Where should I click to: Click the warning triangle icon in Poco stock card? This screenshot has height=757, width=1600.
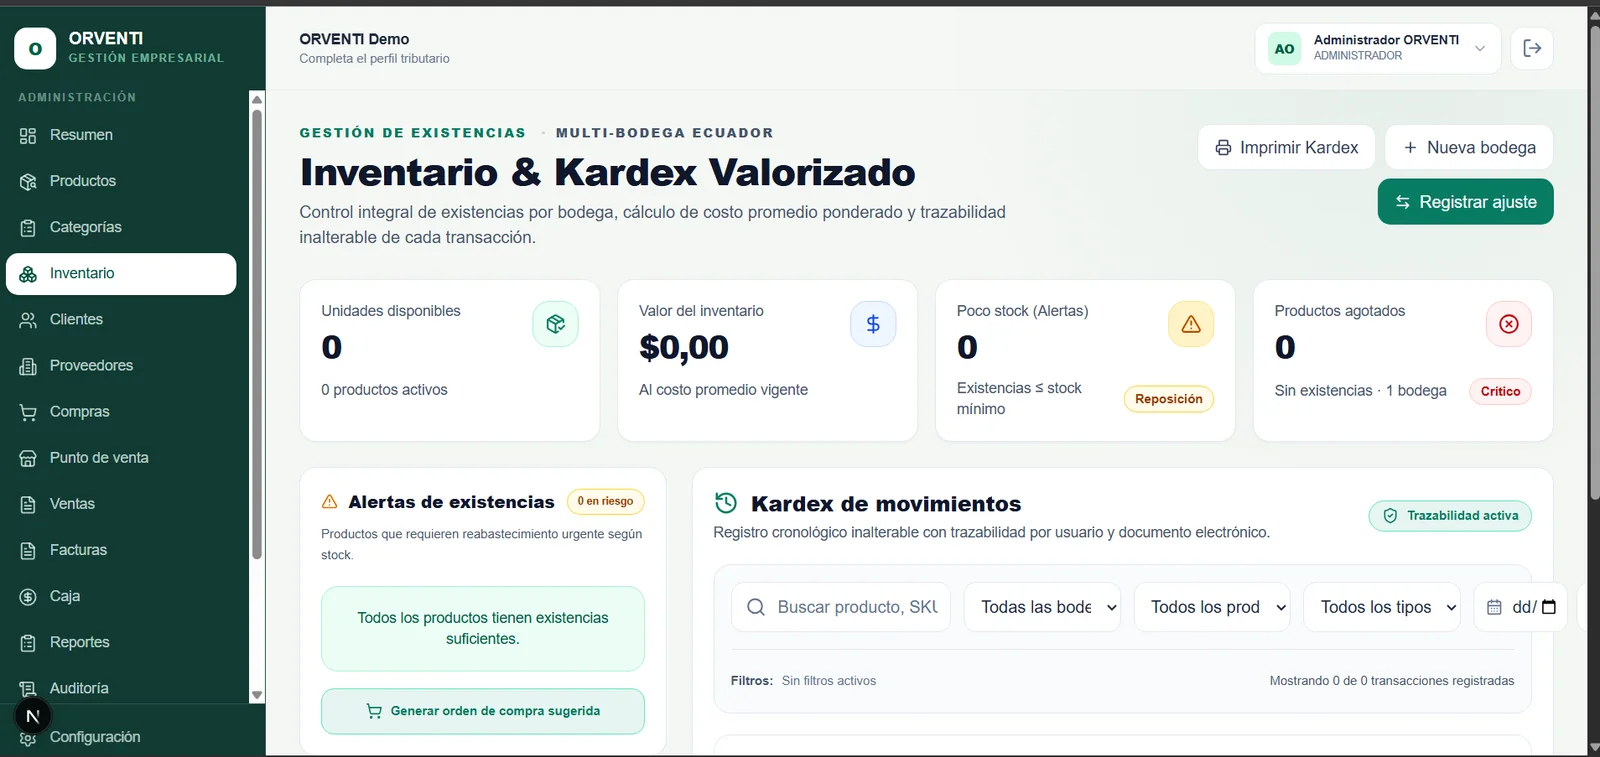click(1191, 324)
